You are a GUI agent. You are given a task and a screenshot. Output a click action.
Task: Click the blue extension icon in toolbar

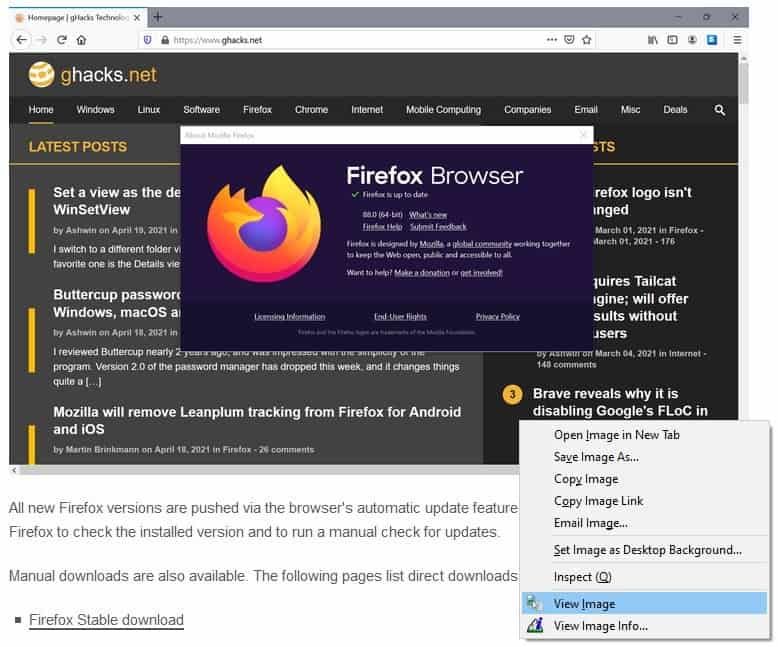tap(712, 40)
